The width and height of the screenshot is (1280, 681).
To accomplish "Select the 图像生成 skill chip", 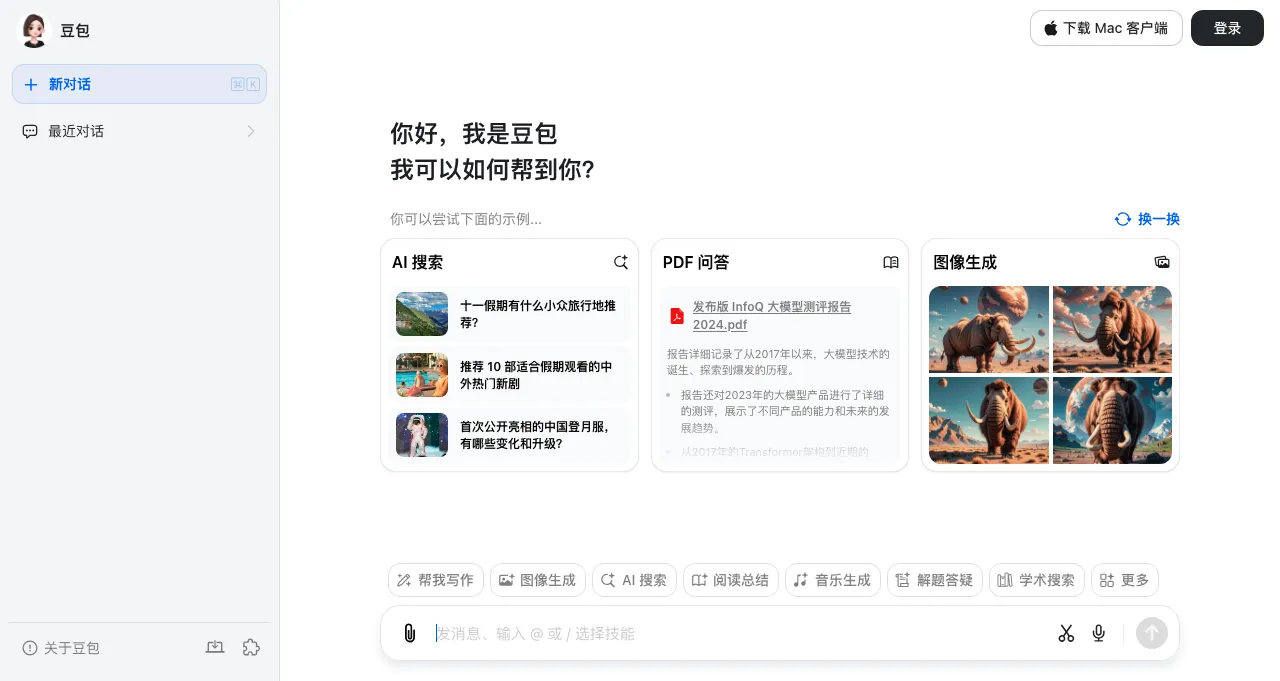I will (x=538, y=580).
